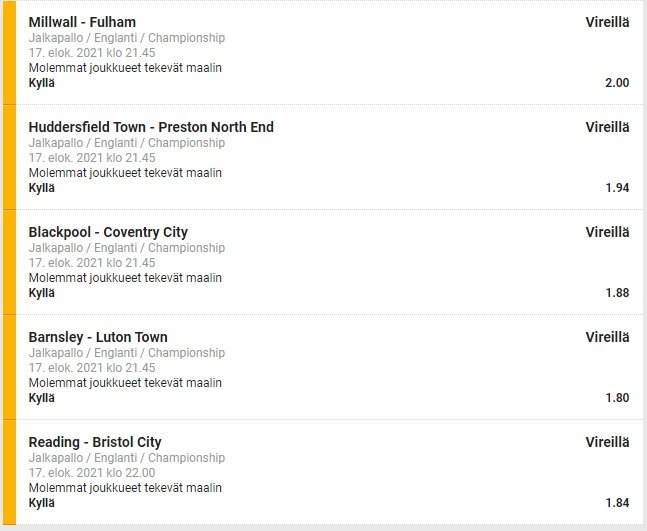Click the league breadcrumb under Barnsley - Luton Town
This screenshot has height=531, width=647.
point(127,353)
